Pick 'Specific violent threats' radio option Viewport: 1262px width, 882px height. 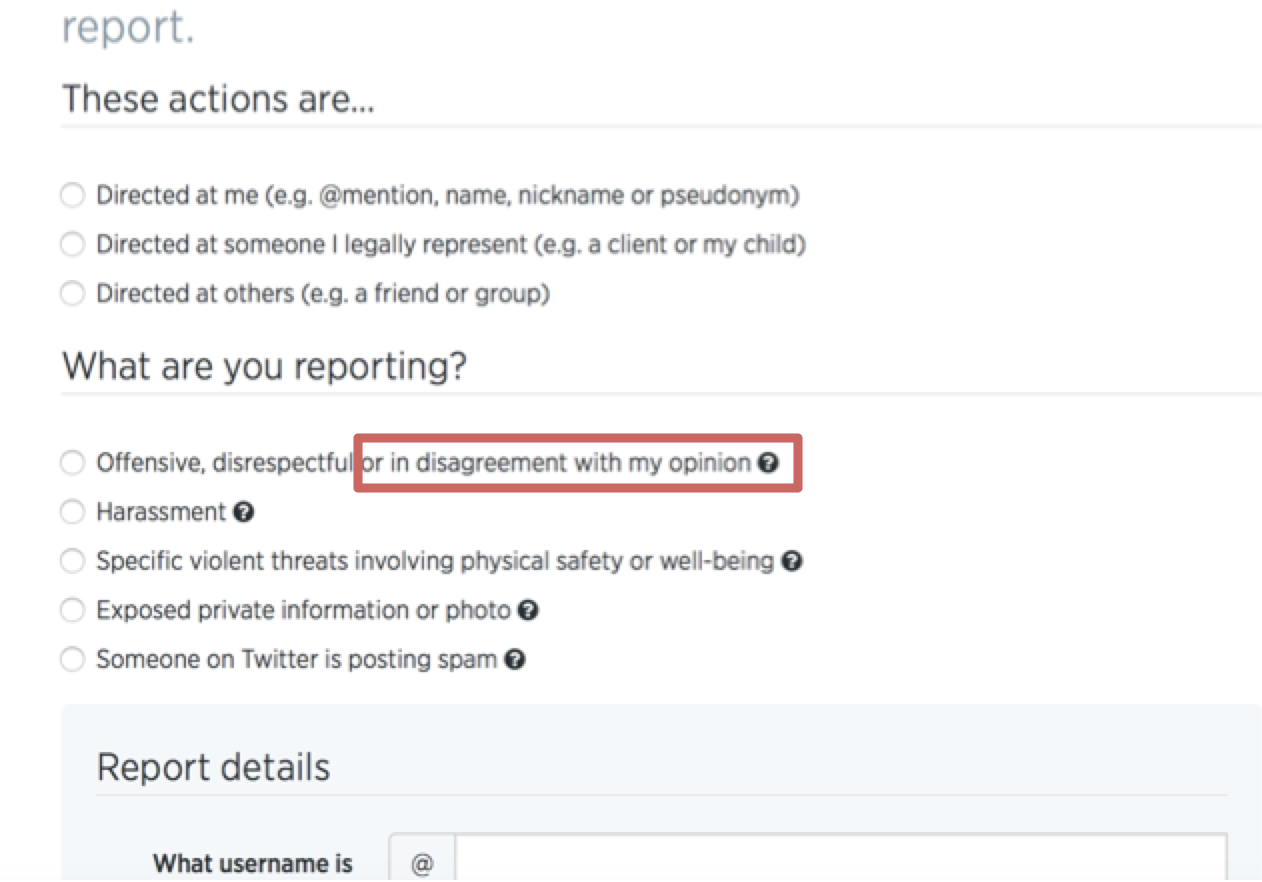pos(72,561)
